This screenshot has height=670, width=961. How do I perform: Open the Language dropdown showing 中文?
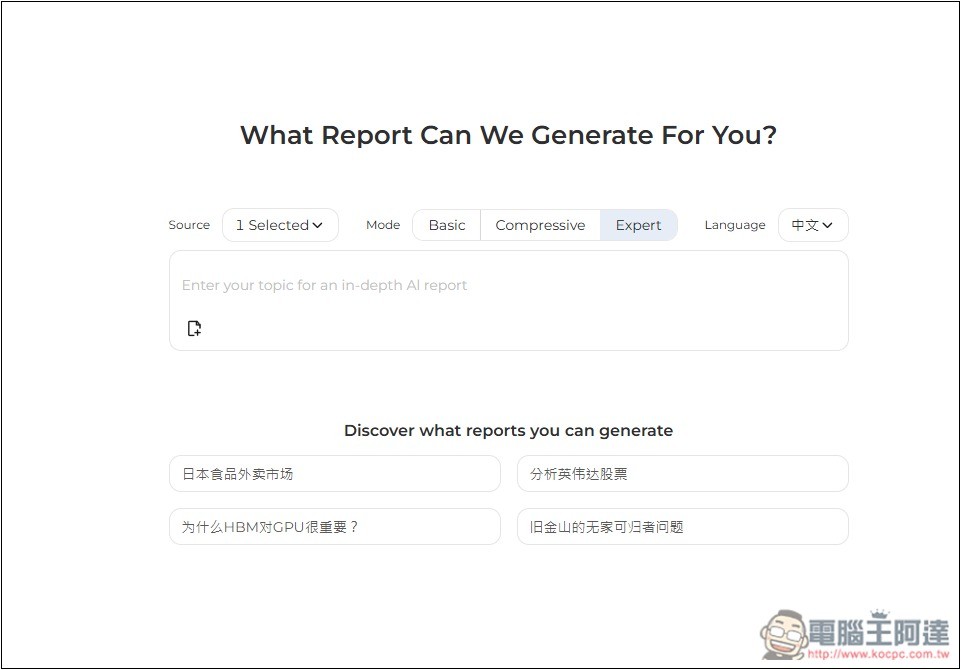812,225
